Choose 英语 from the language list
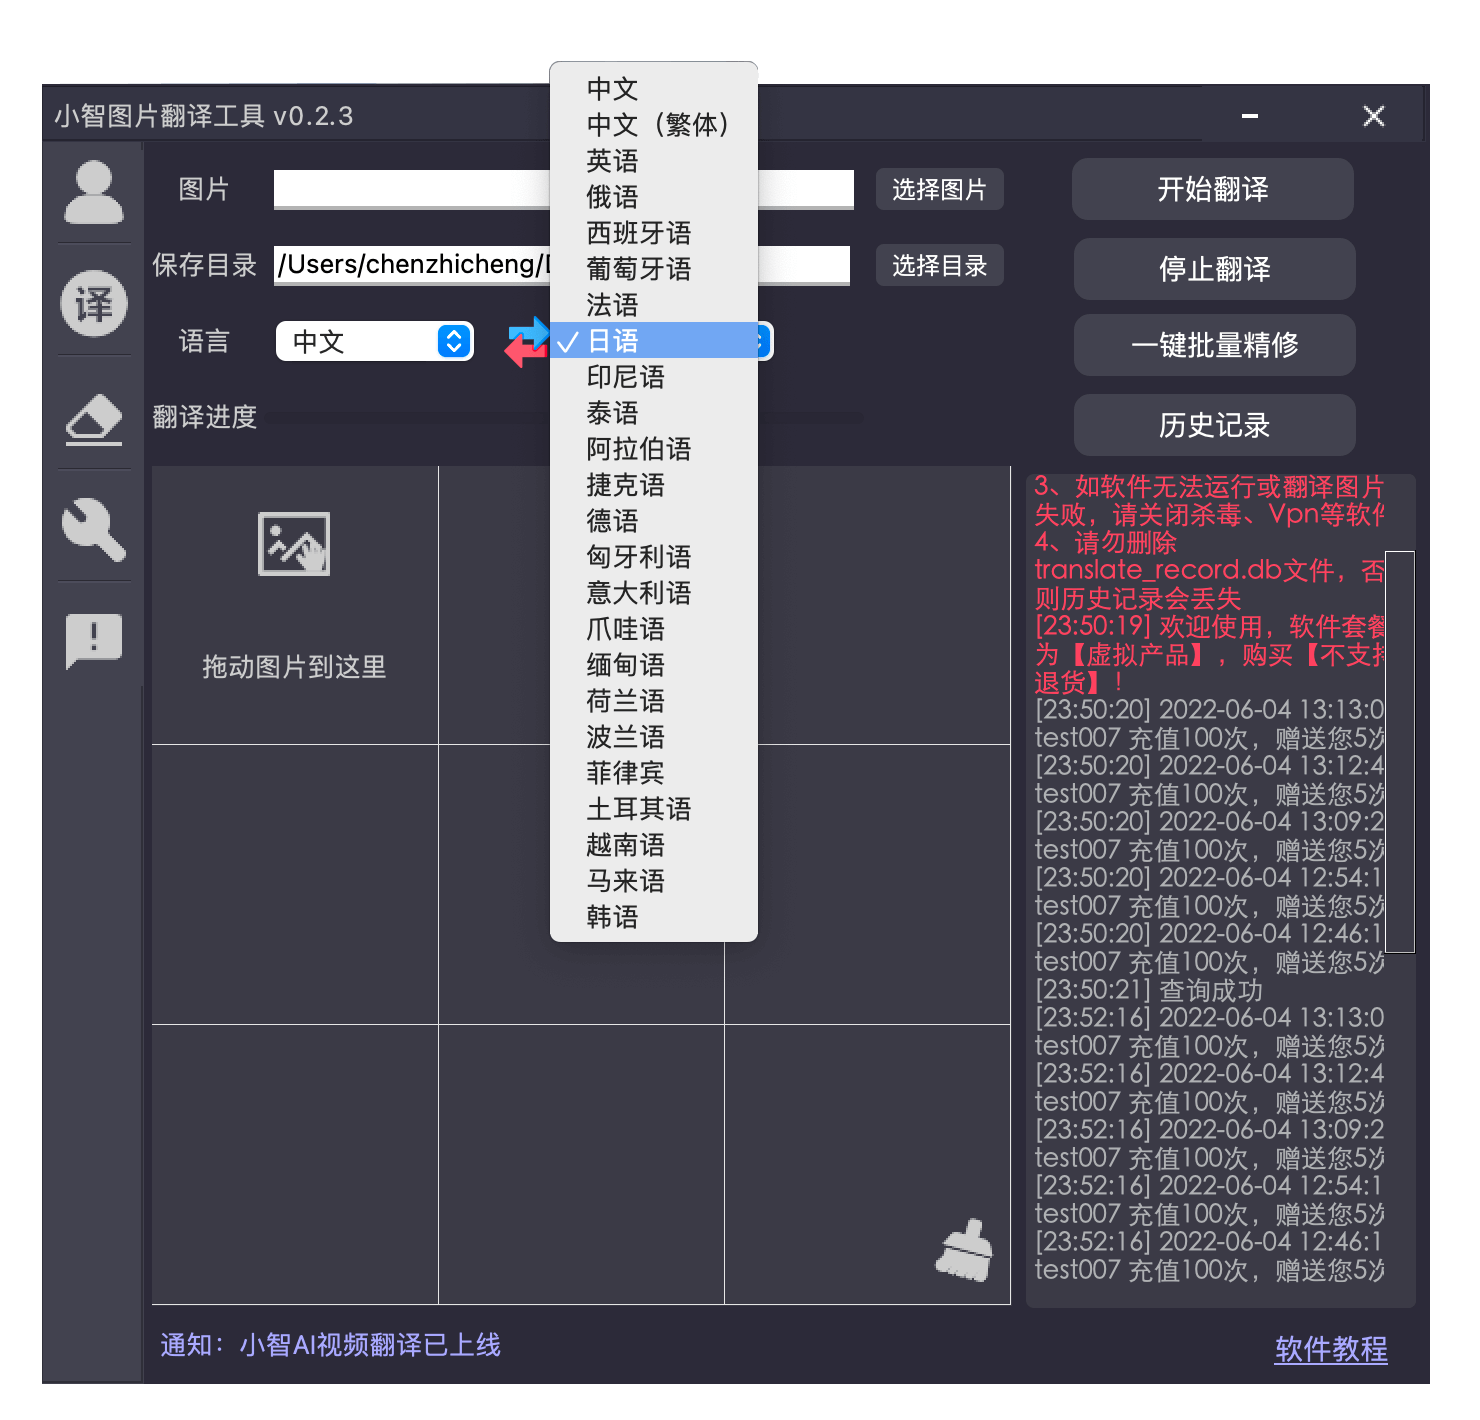This screenshot has width=1480, height=1420. click(654, 161)
